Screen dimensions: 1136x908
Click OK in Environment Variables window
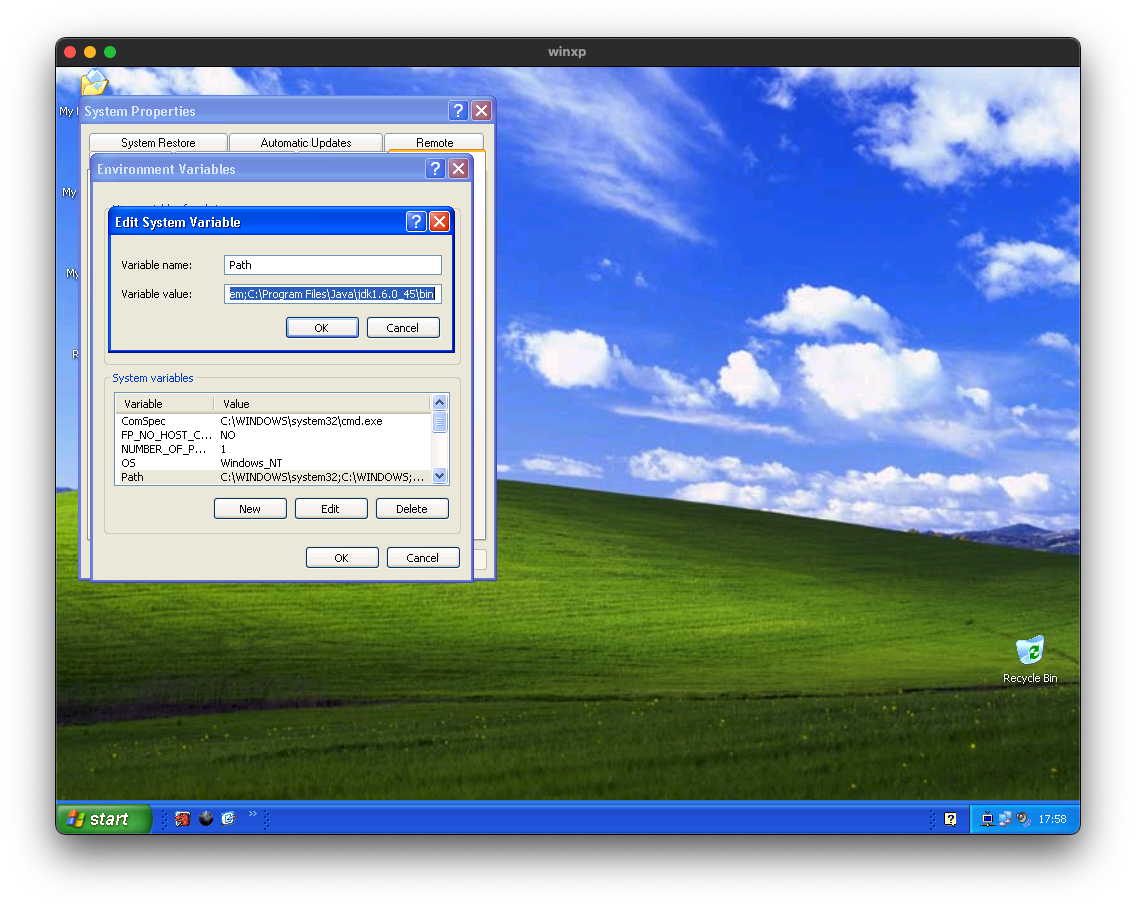coord(342,558)
